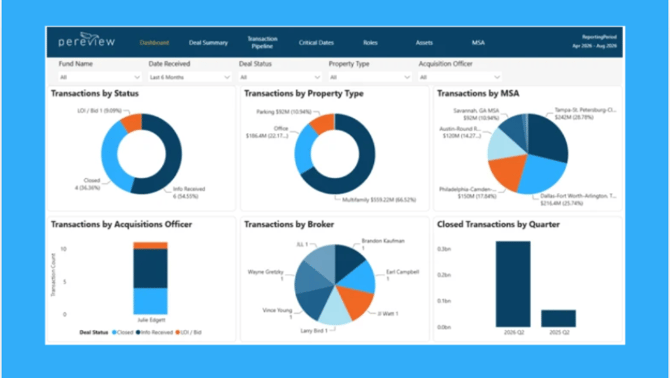This screenshot has height=378, width=670.
Task: Click the Closed legend swatch
Action: pos(114,332)
